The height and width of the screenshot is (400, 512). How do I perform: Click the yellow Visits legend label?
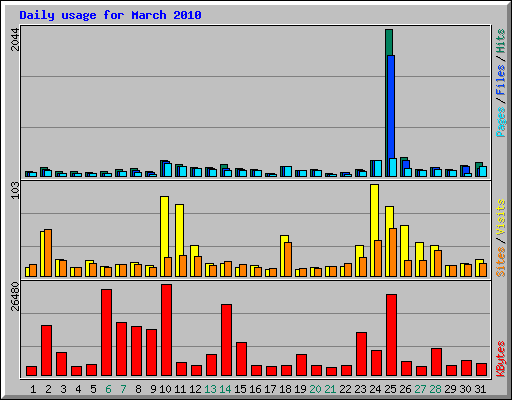click(501, 217)
